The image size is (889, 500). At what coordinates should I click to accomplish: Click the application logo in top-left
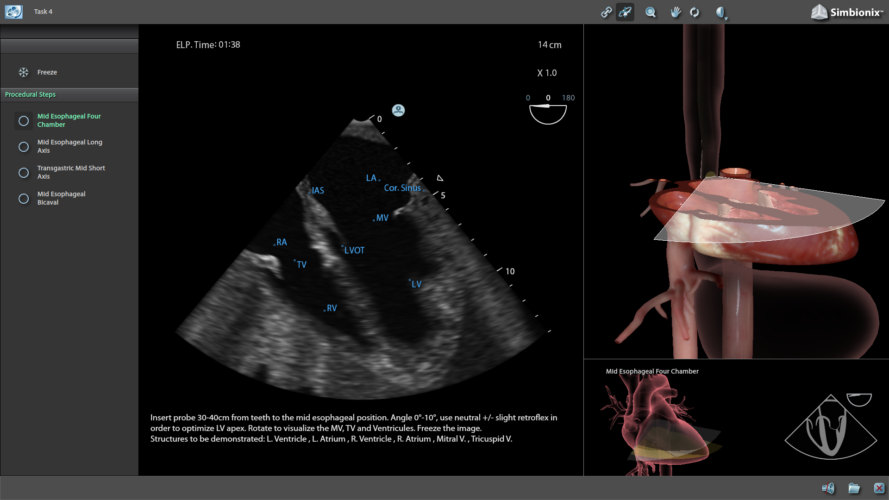(x=14, y=11)
